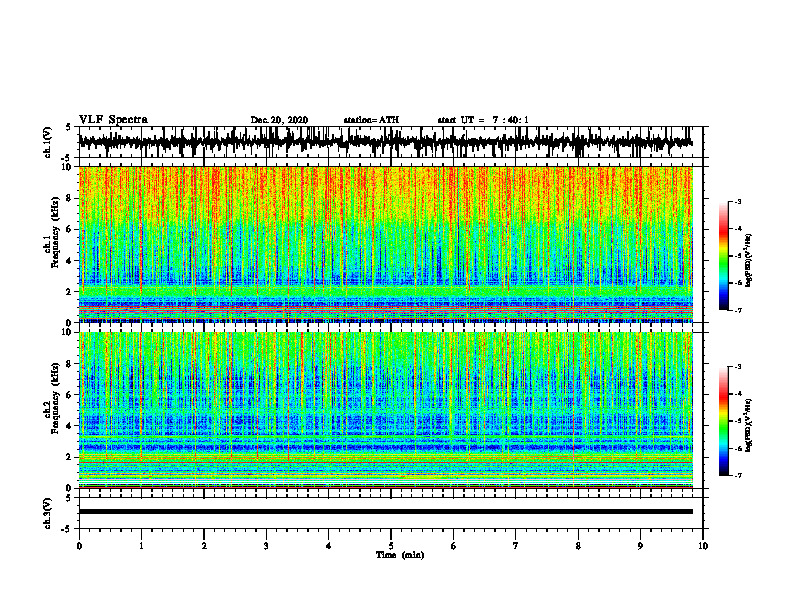Click the "6" kHz tick of ch.2 spectrogram
Screen dimensions: 792x612
coord(70,395)
